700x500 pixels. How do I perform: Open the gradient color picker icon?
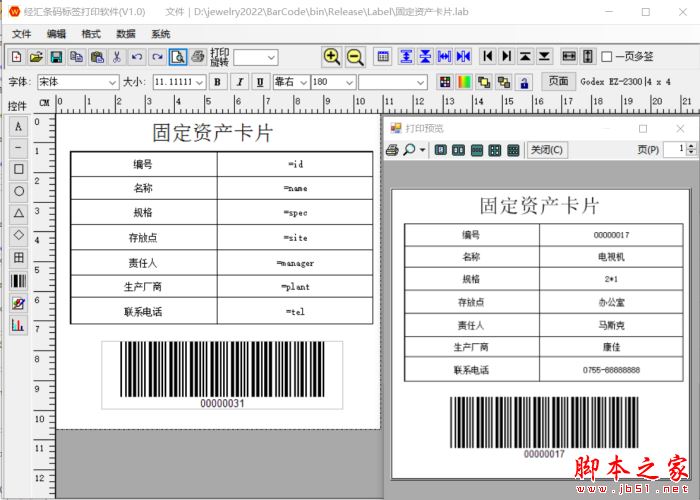coord(465,82)
